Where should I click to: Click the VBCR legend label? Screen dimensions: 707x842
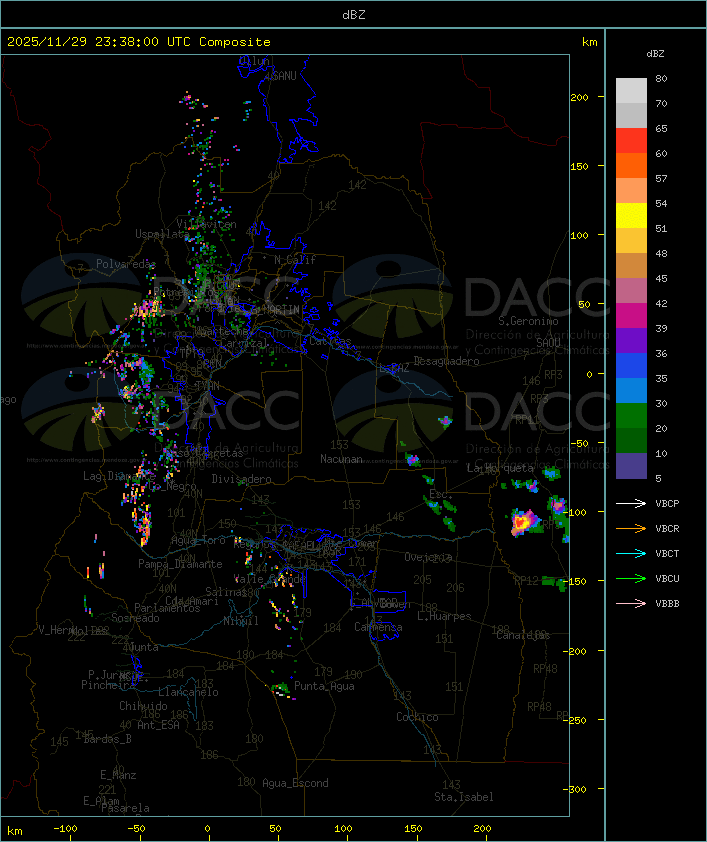click(667, 528)
